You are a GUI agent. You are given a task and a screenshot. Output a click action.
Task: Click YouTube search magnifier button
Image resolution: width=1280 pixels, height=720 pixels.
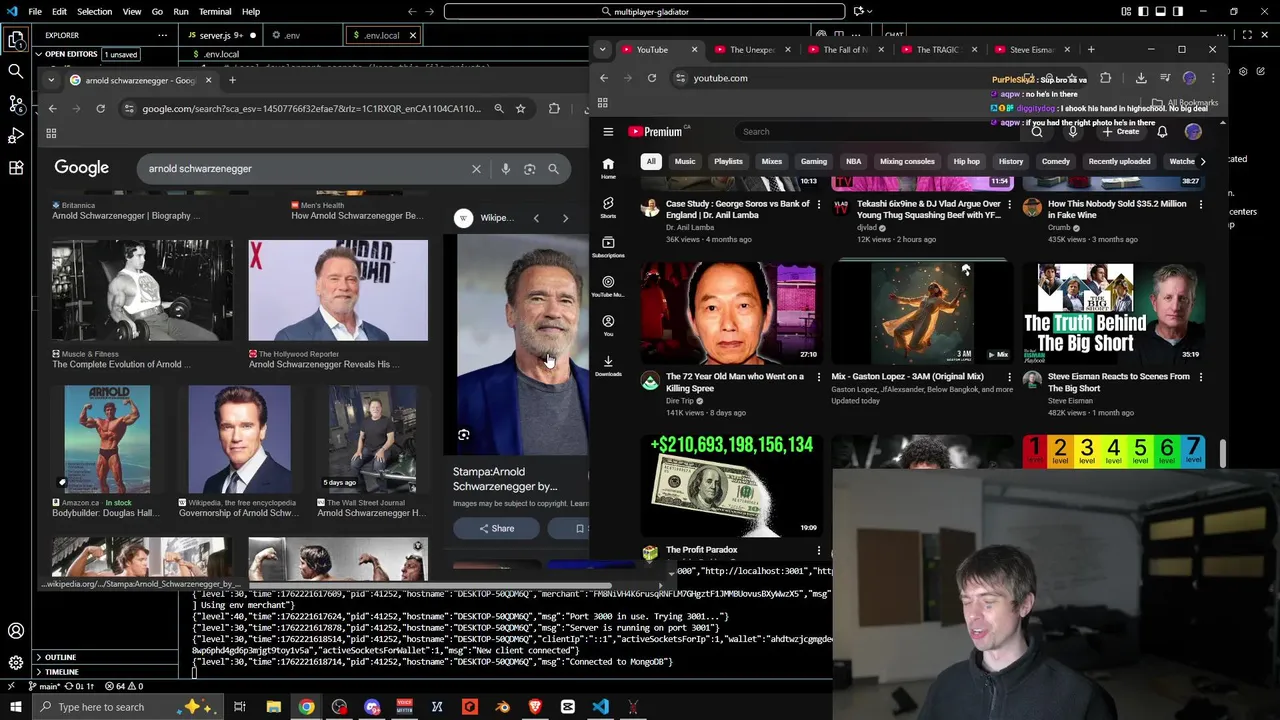(x=1037, y=132)
